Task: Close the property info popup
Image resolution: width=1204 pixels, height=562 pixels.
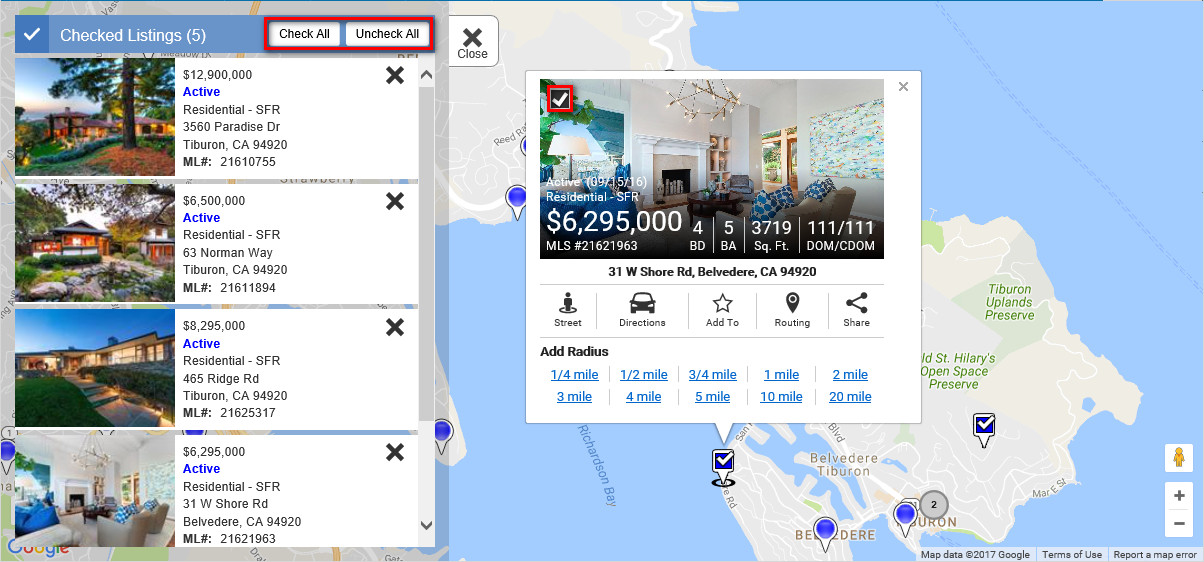Action: point(903,87)
